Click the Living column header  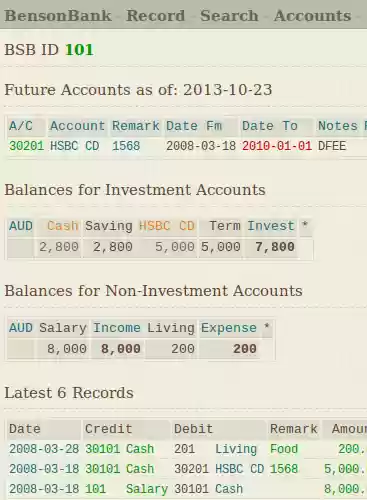[171, 328]
